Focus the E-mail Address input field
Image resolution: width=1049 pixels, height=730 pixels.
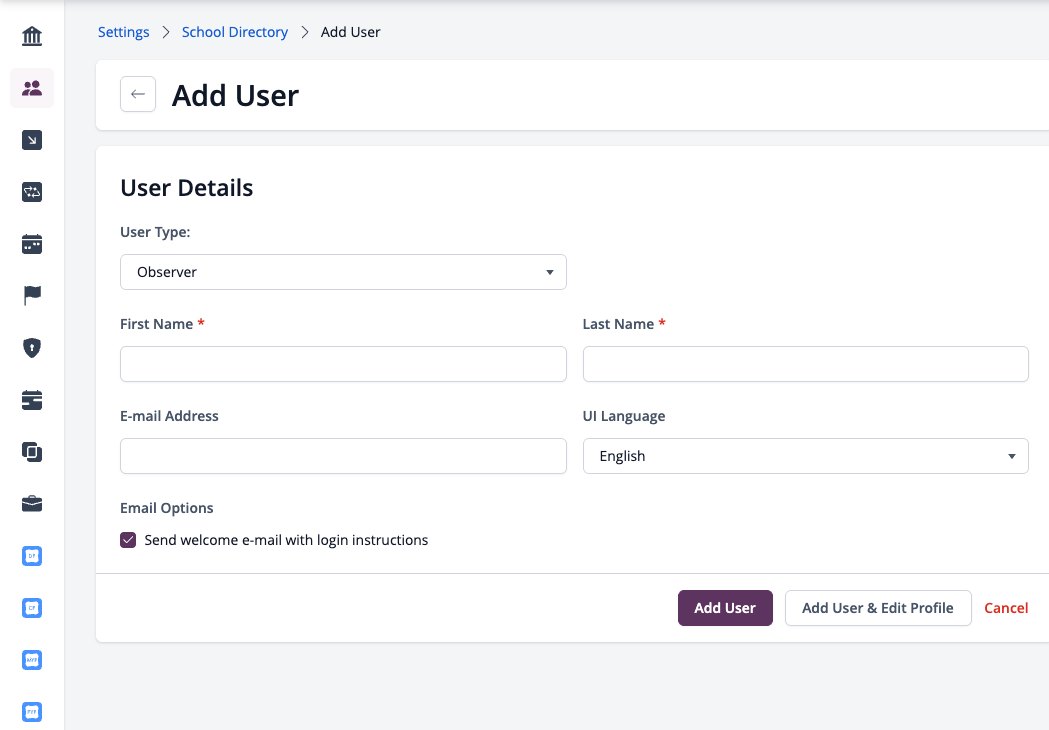[x=343, y=456]
